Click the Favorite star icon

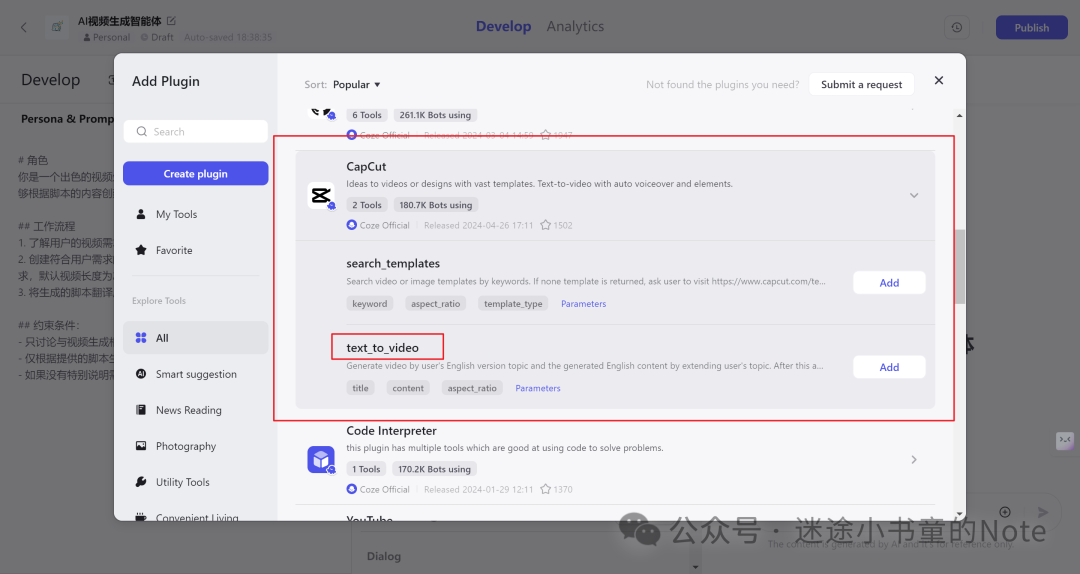pyautogui.click(x=141, y=250)
